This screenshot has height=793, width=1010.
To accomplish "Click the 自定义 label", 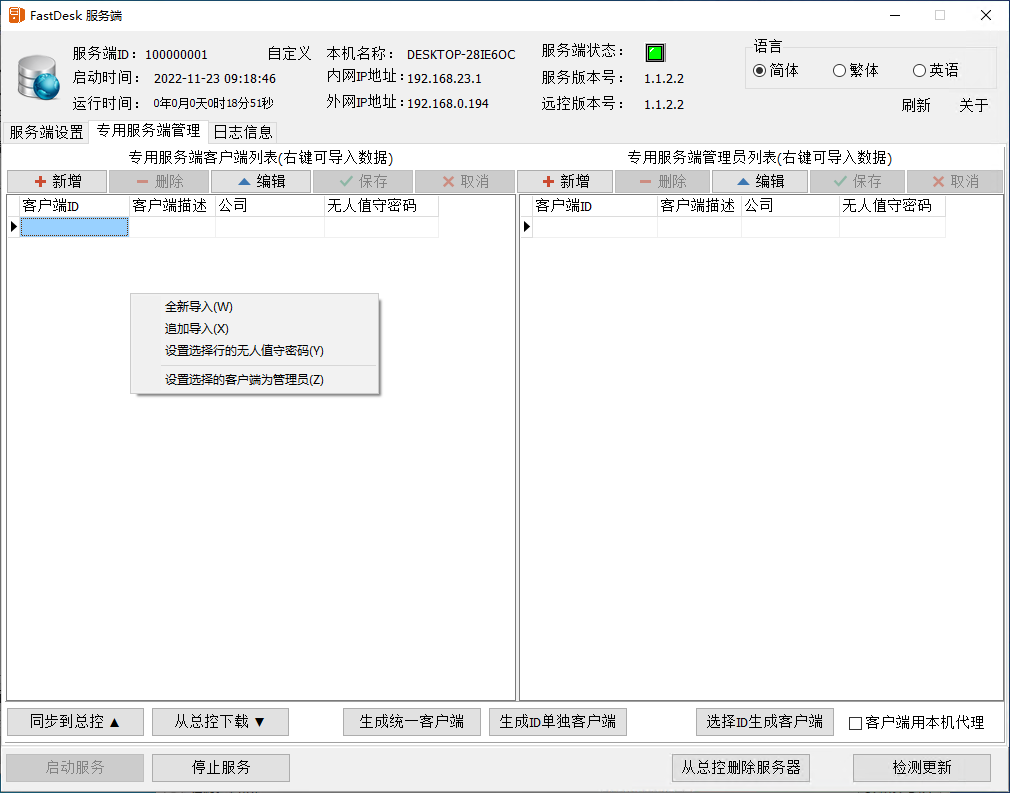I will [x=289, y=53].
